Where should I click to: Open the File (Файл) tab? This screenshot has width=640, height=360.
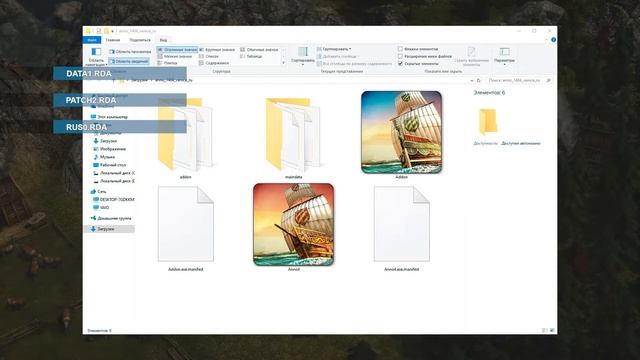click(x=92, y=40)
